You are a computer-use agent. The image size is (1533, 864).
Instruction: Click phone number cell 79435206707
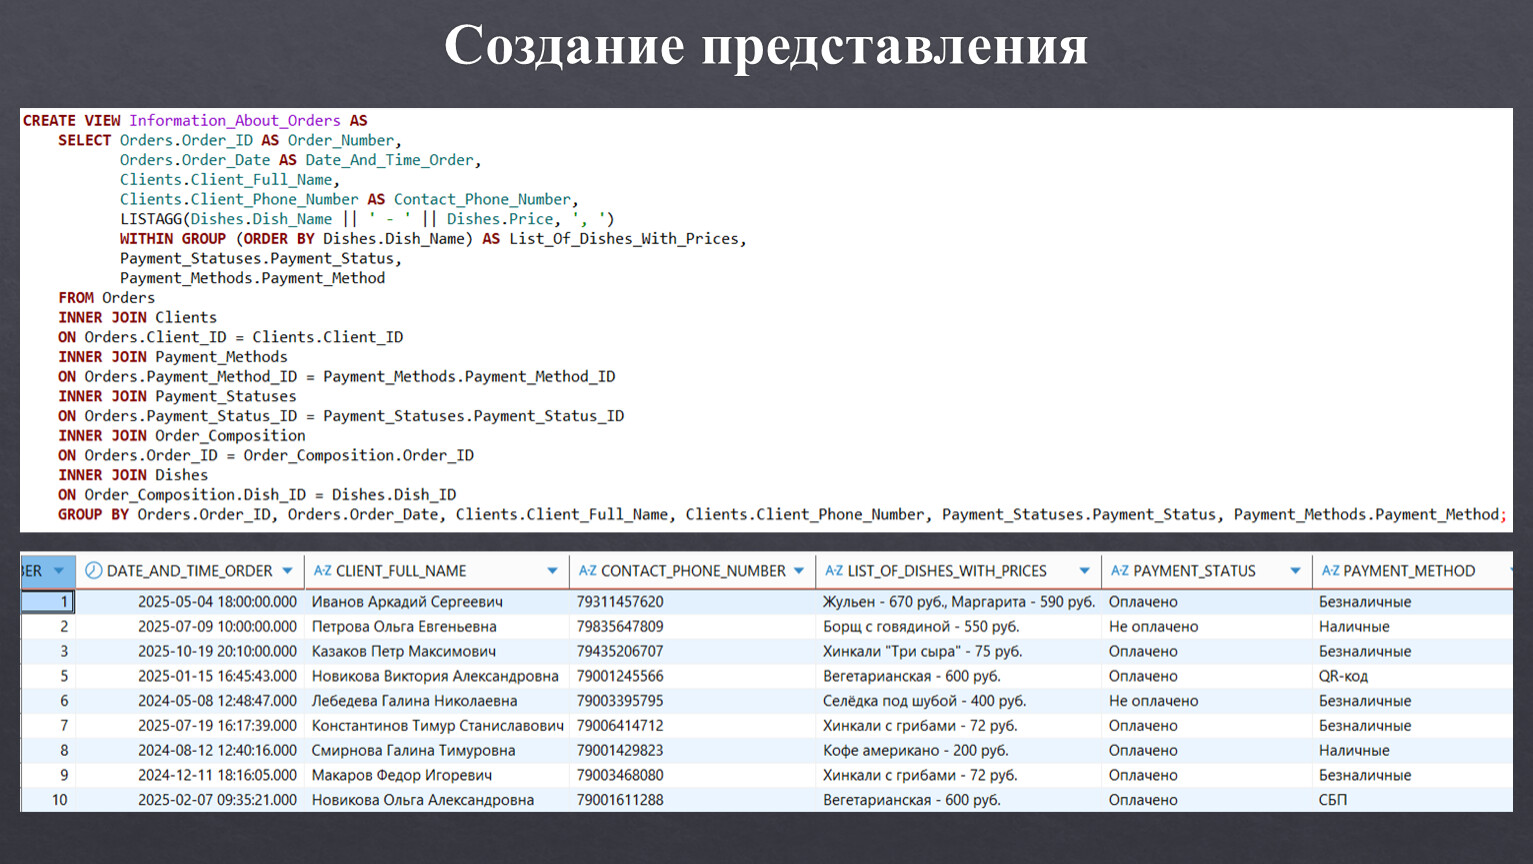tap(620, 651)
